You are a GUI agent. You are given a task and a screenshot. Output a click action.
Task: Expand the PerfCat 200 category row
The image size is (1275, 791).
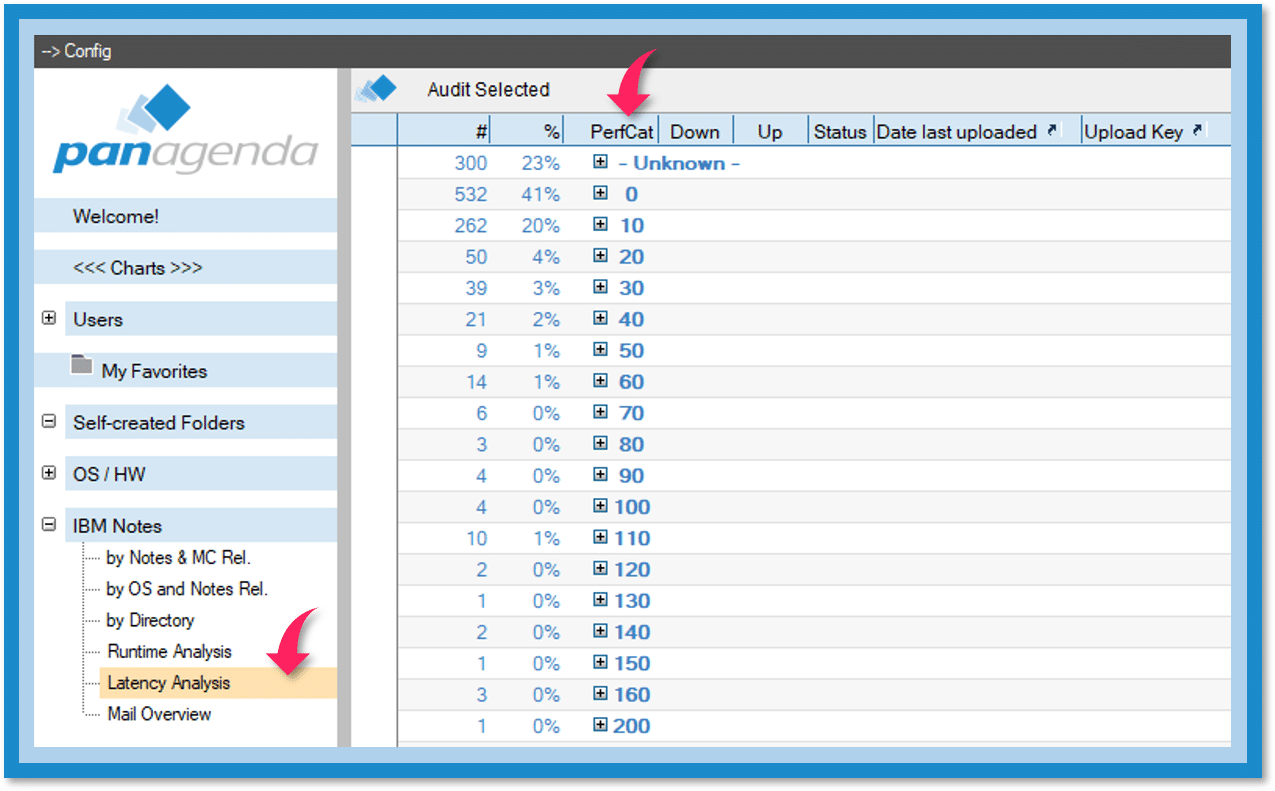point(600,725)
